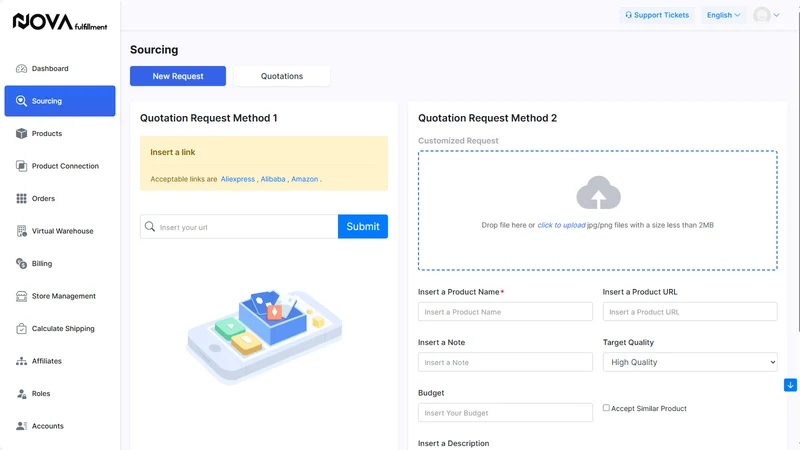The width and height of the screenshot is (800, 450).
Task: Switch to the Quotations tab
Action: point(282,76)
